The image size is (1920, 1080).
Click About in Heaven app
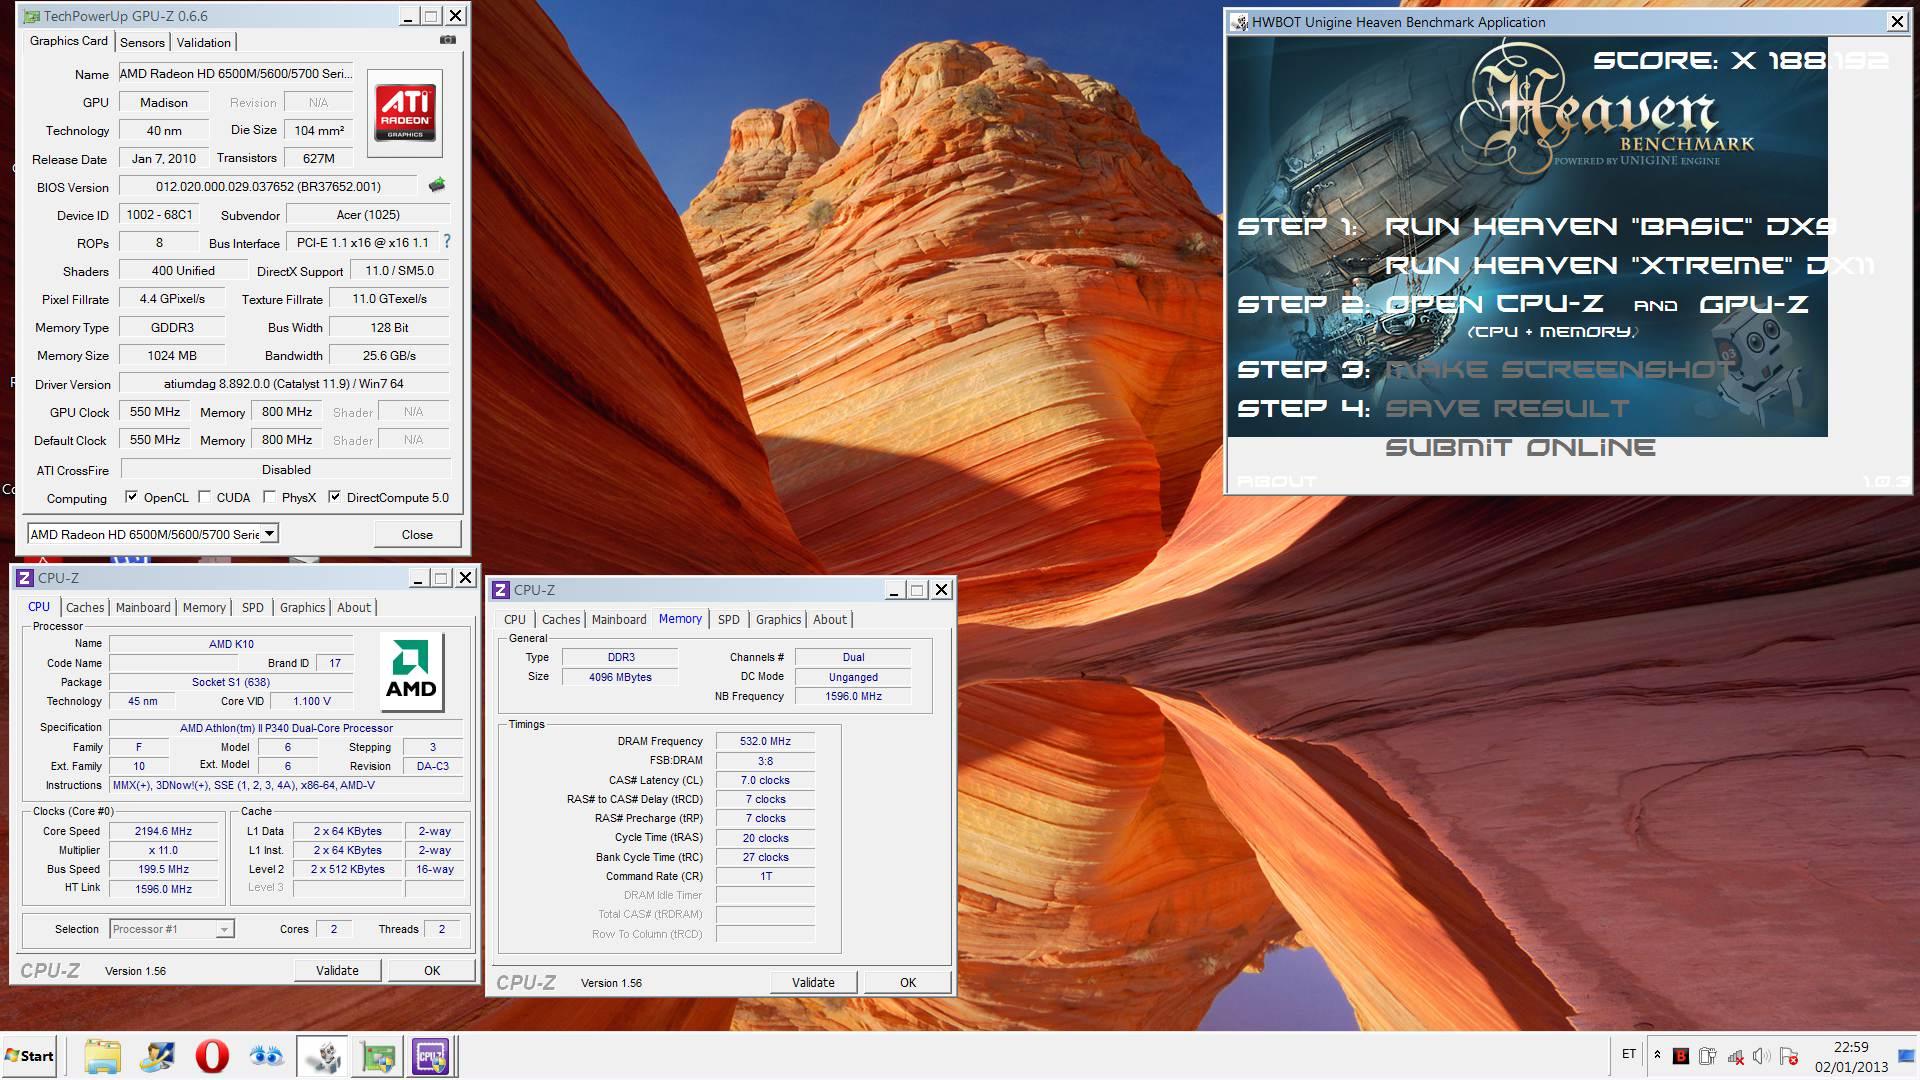click(x=1277, y=481)
